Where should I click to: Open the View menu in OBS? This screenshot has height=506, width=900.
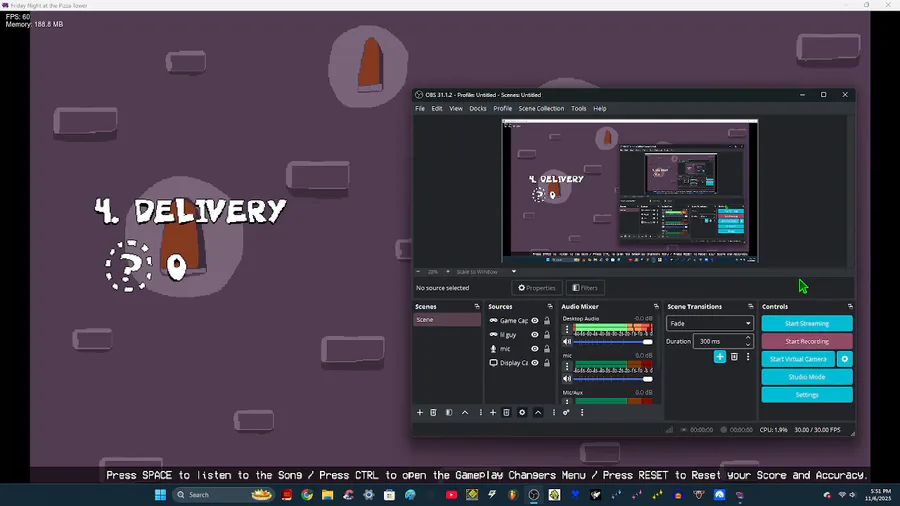[456, 108]
